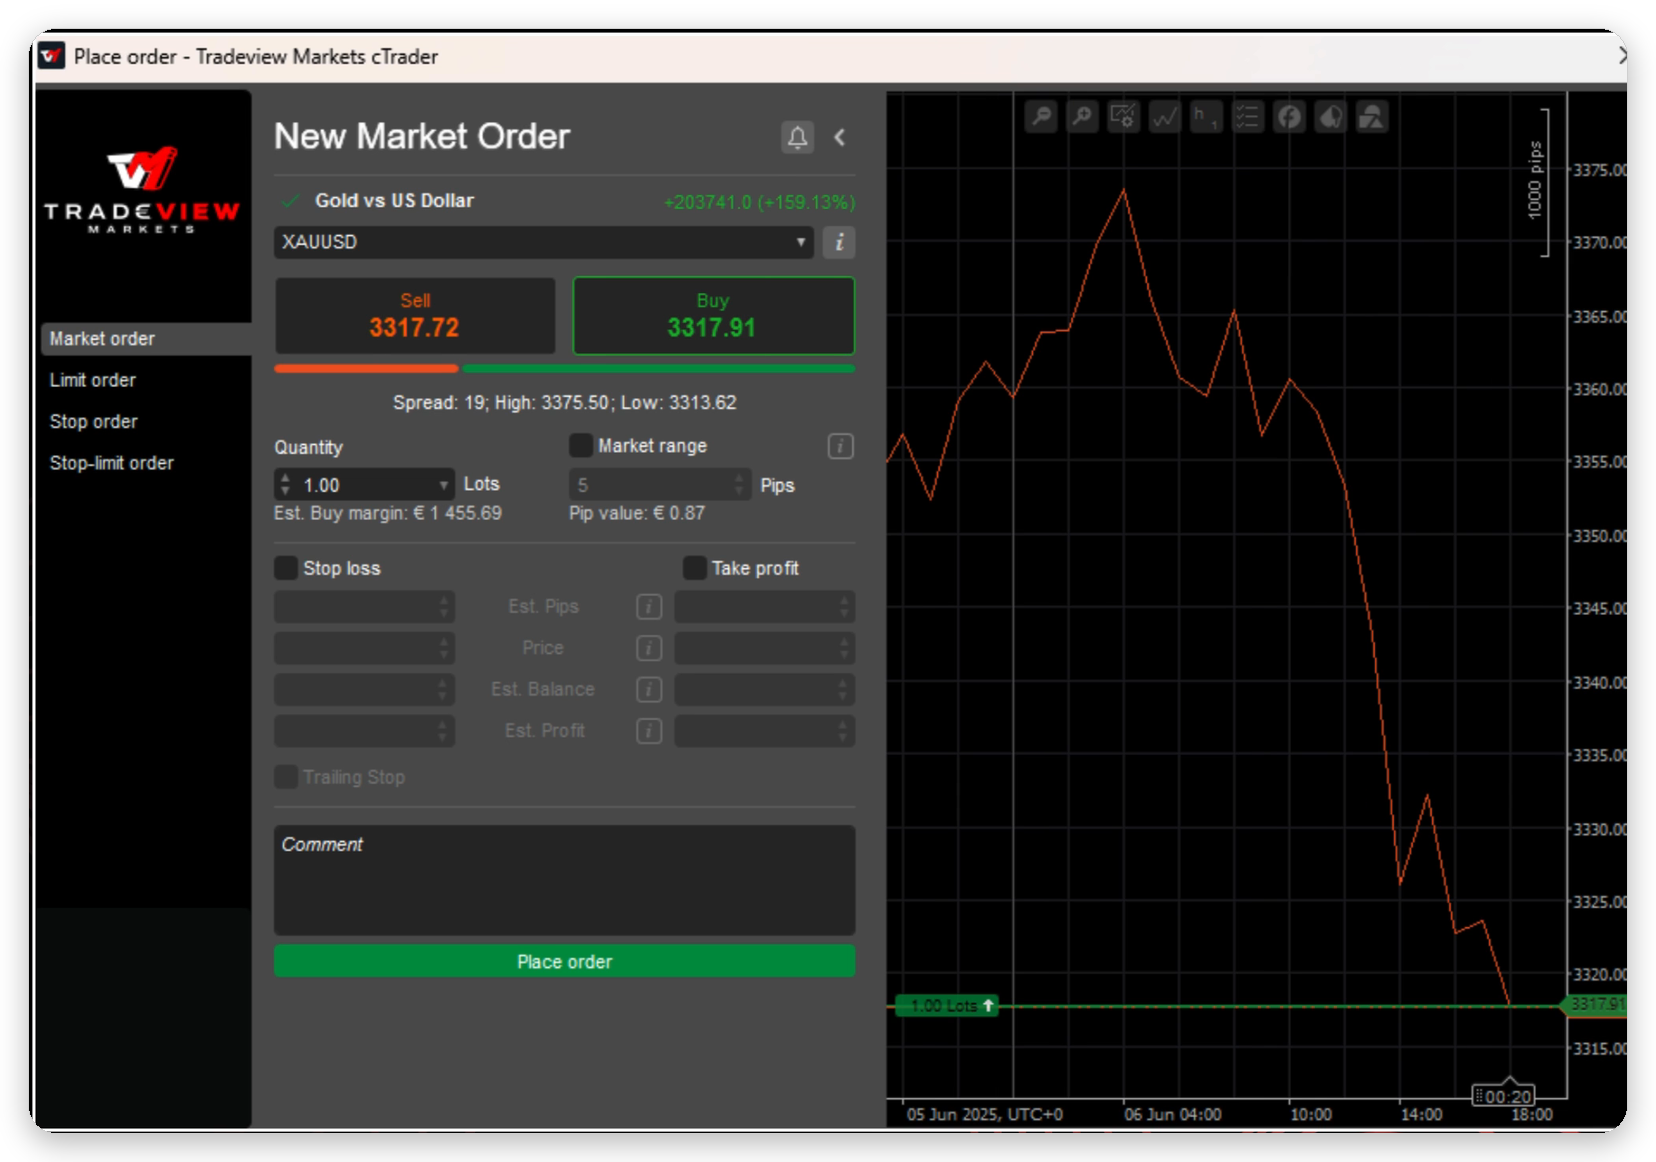Open the h1 timeframe selector
The height and width of the screenshot is (1162, 1656).
coord(1206,117)
